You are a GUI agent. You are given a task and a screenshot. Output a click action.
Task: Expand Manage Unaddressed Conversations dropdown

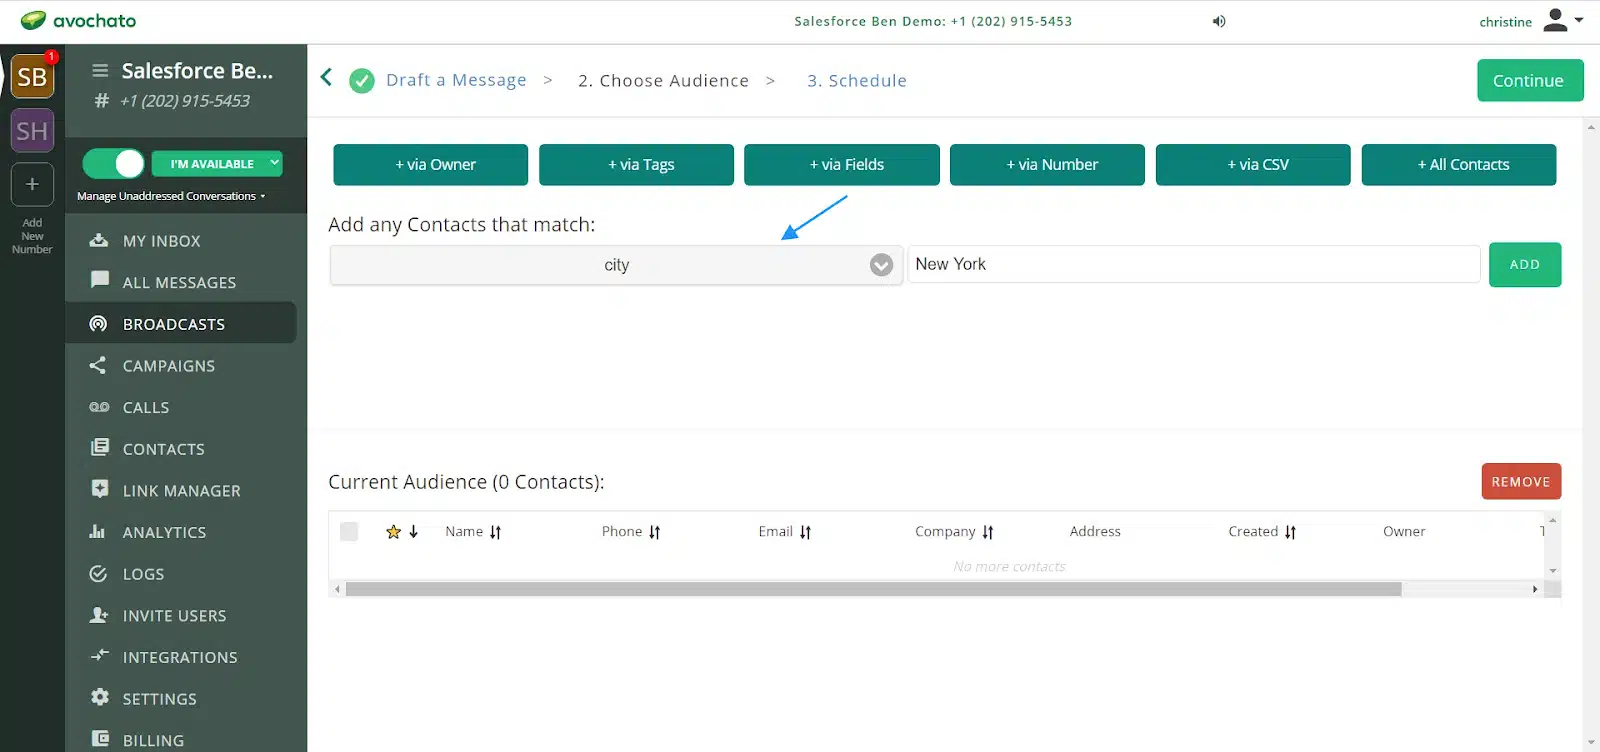[171, 196]
